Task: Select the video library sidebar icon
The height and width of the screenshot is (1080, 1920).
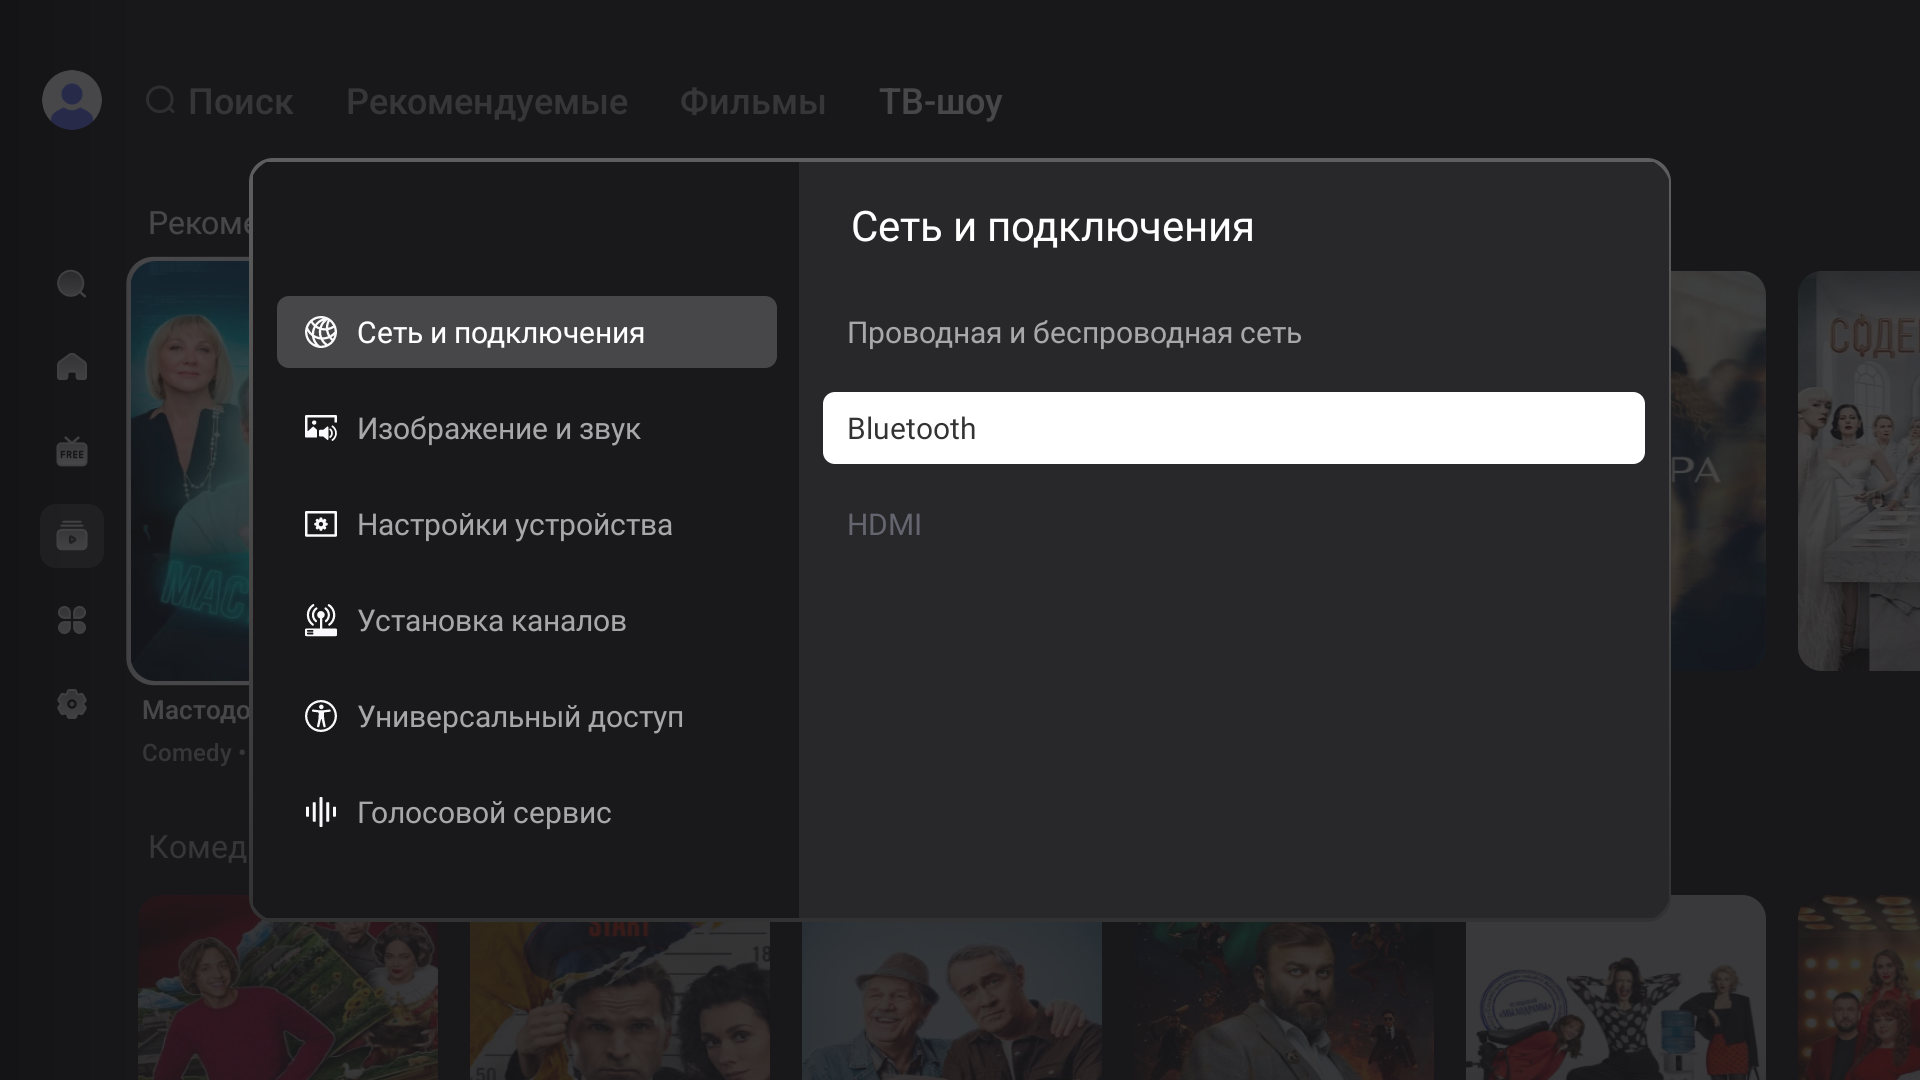Action: (x=72, y=536)
